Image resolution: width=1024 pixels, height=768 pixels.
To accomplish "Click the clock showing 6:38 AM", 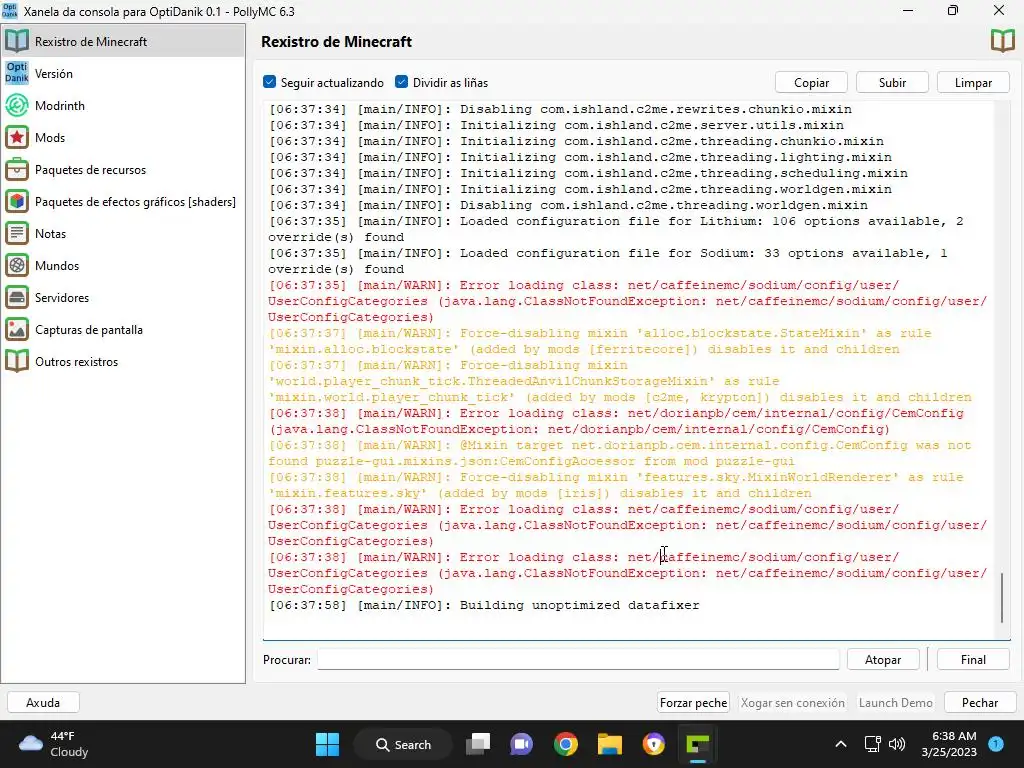I will [949, 744].
